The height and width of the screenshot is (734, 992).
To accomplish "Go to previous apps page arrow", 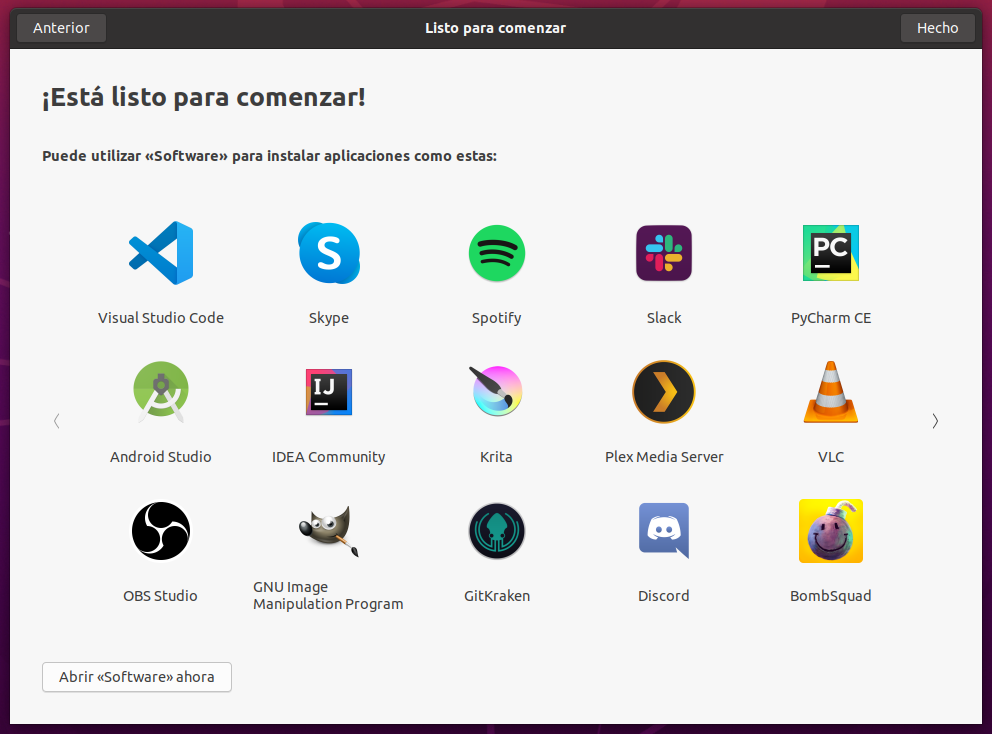I will pos(57,421).
